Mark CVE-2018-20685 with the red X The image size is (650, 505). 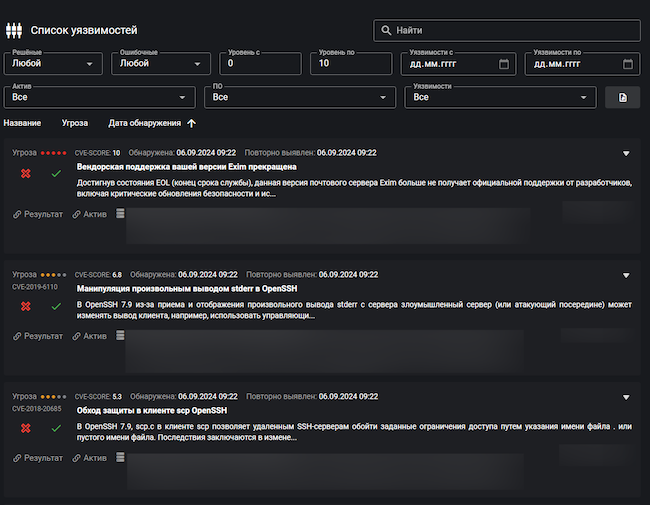pos(25,428)
